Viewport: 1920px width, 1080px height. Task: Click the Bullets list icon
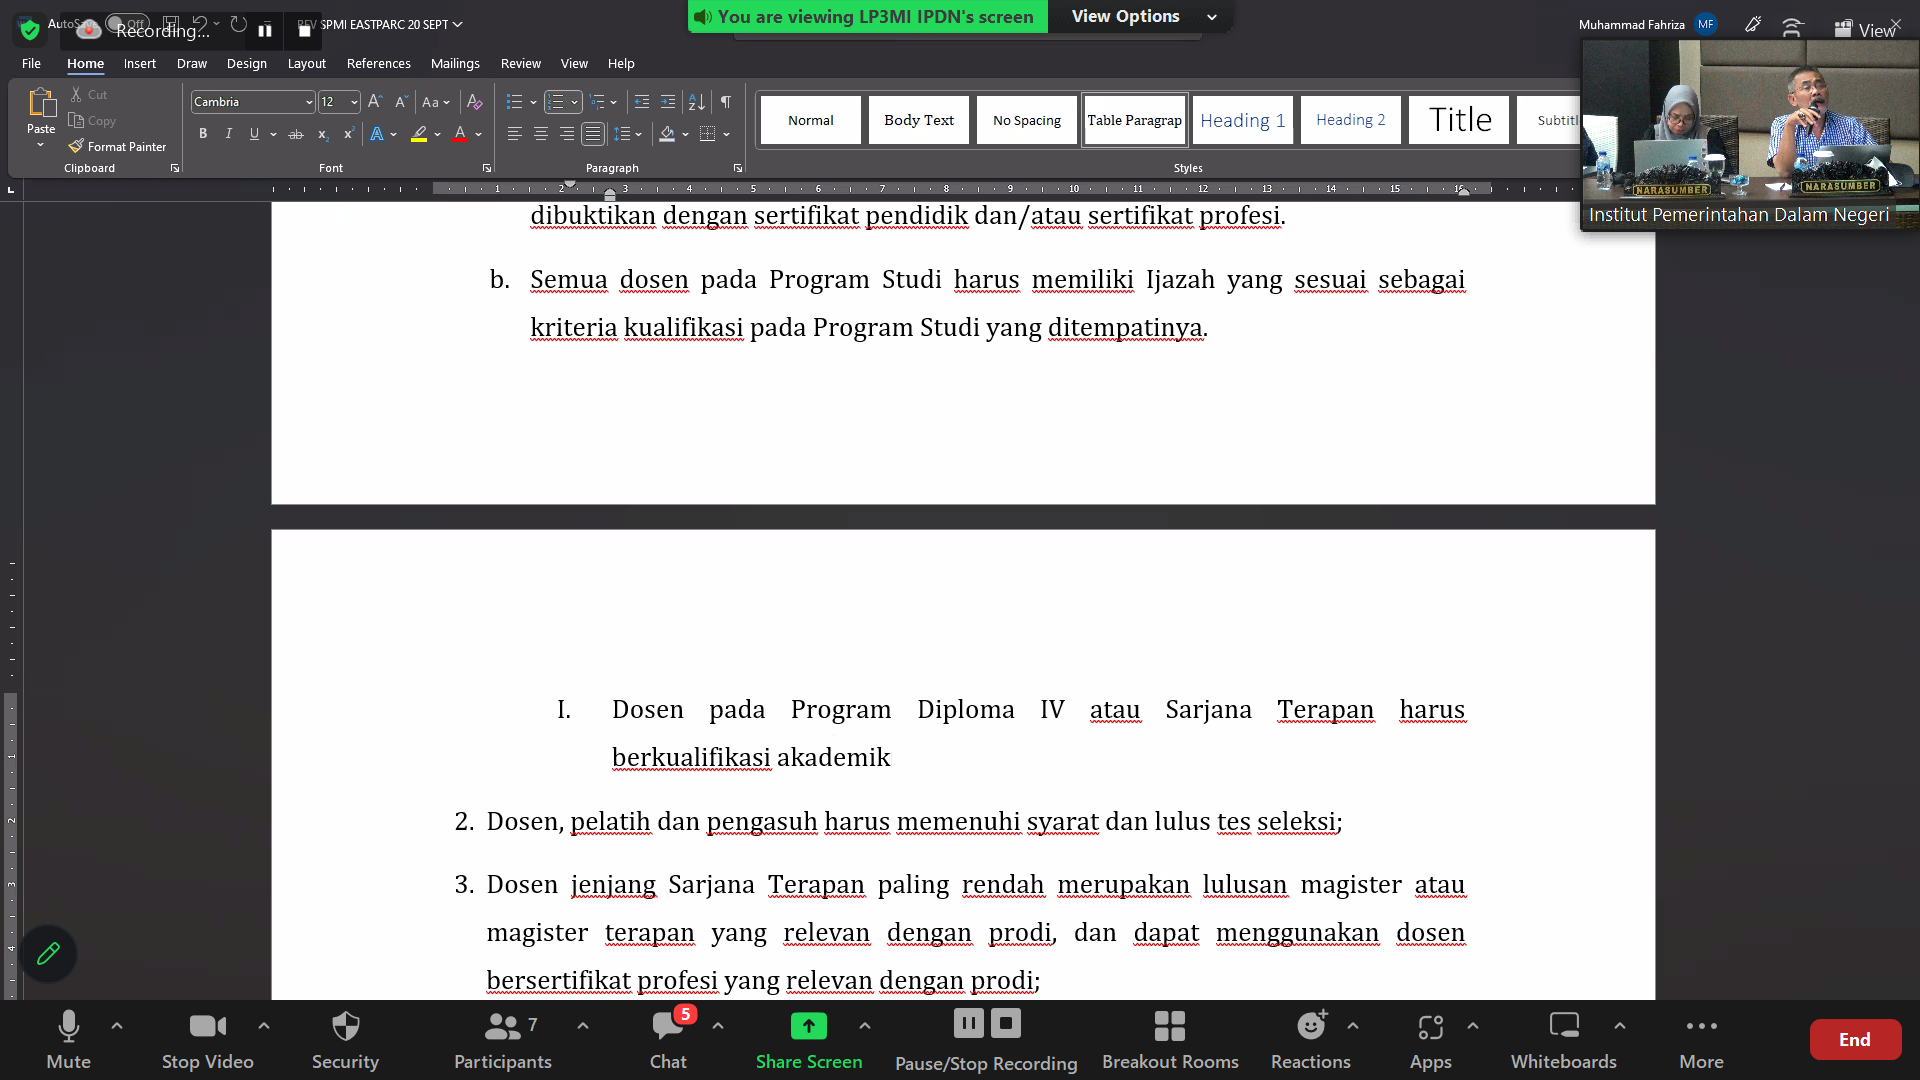click(x=515, y=102)
